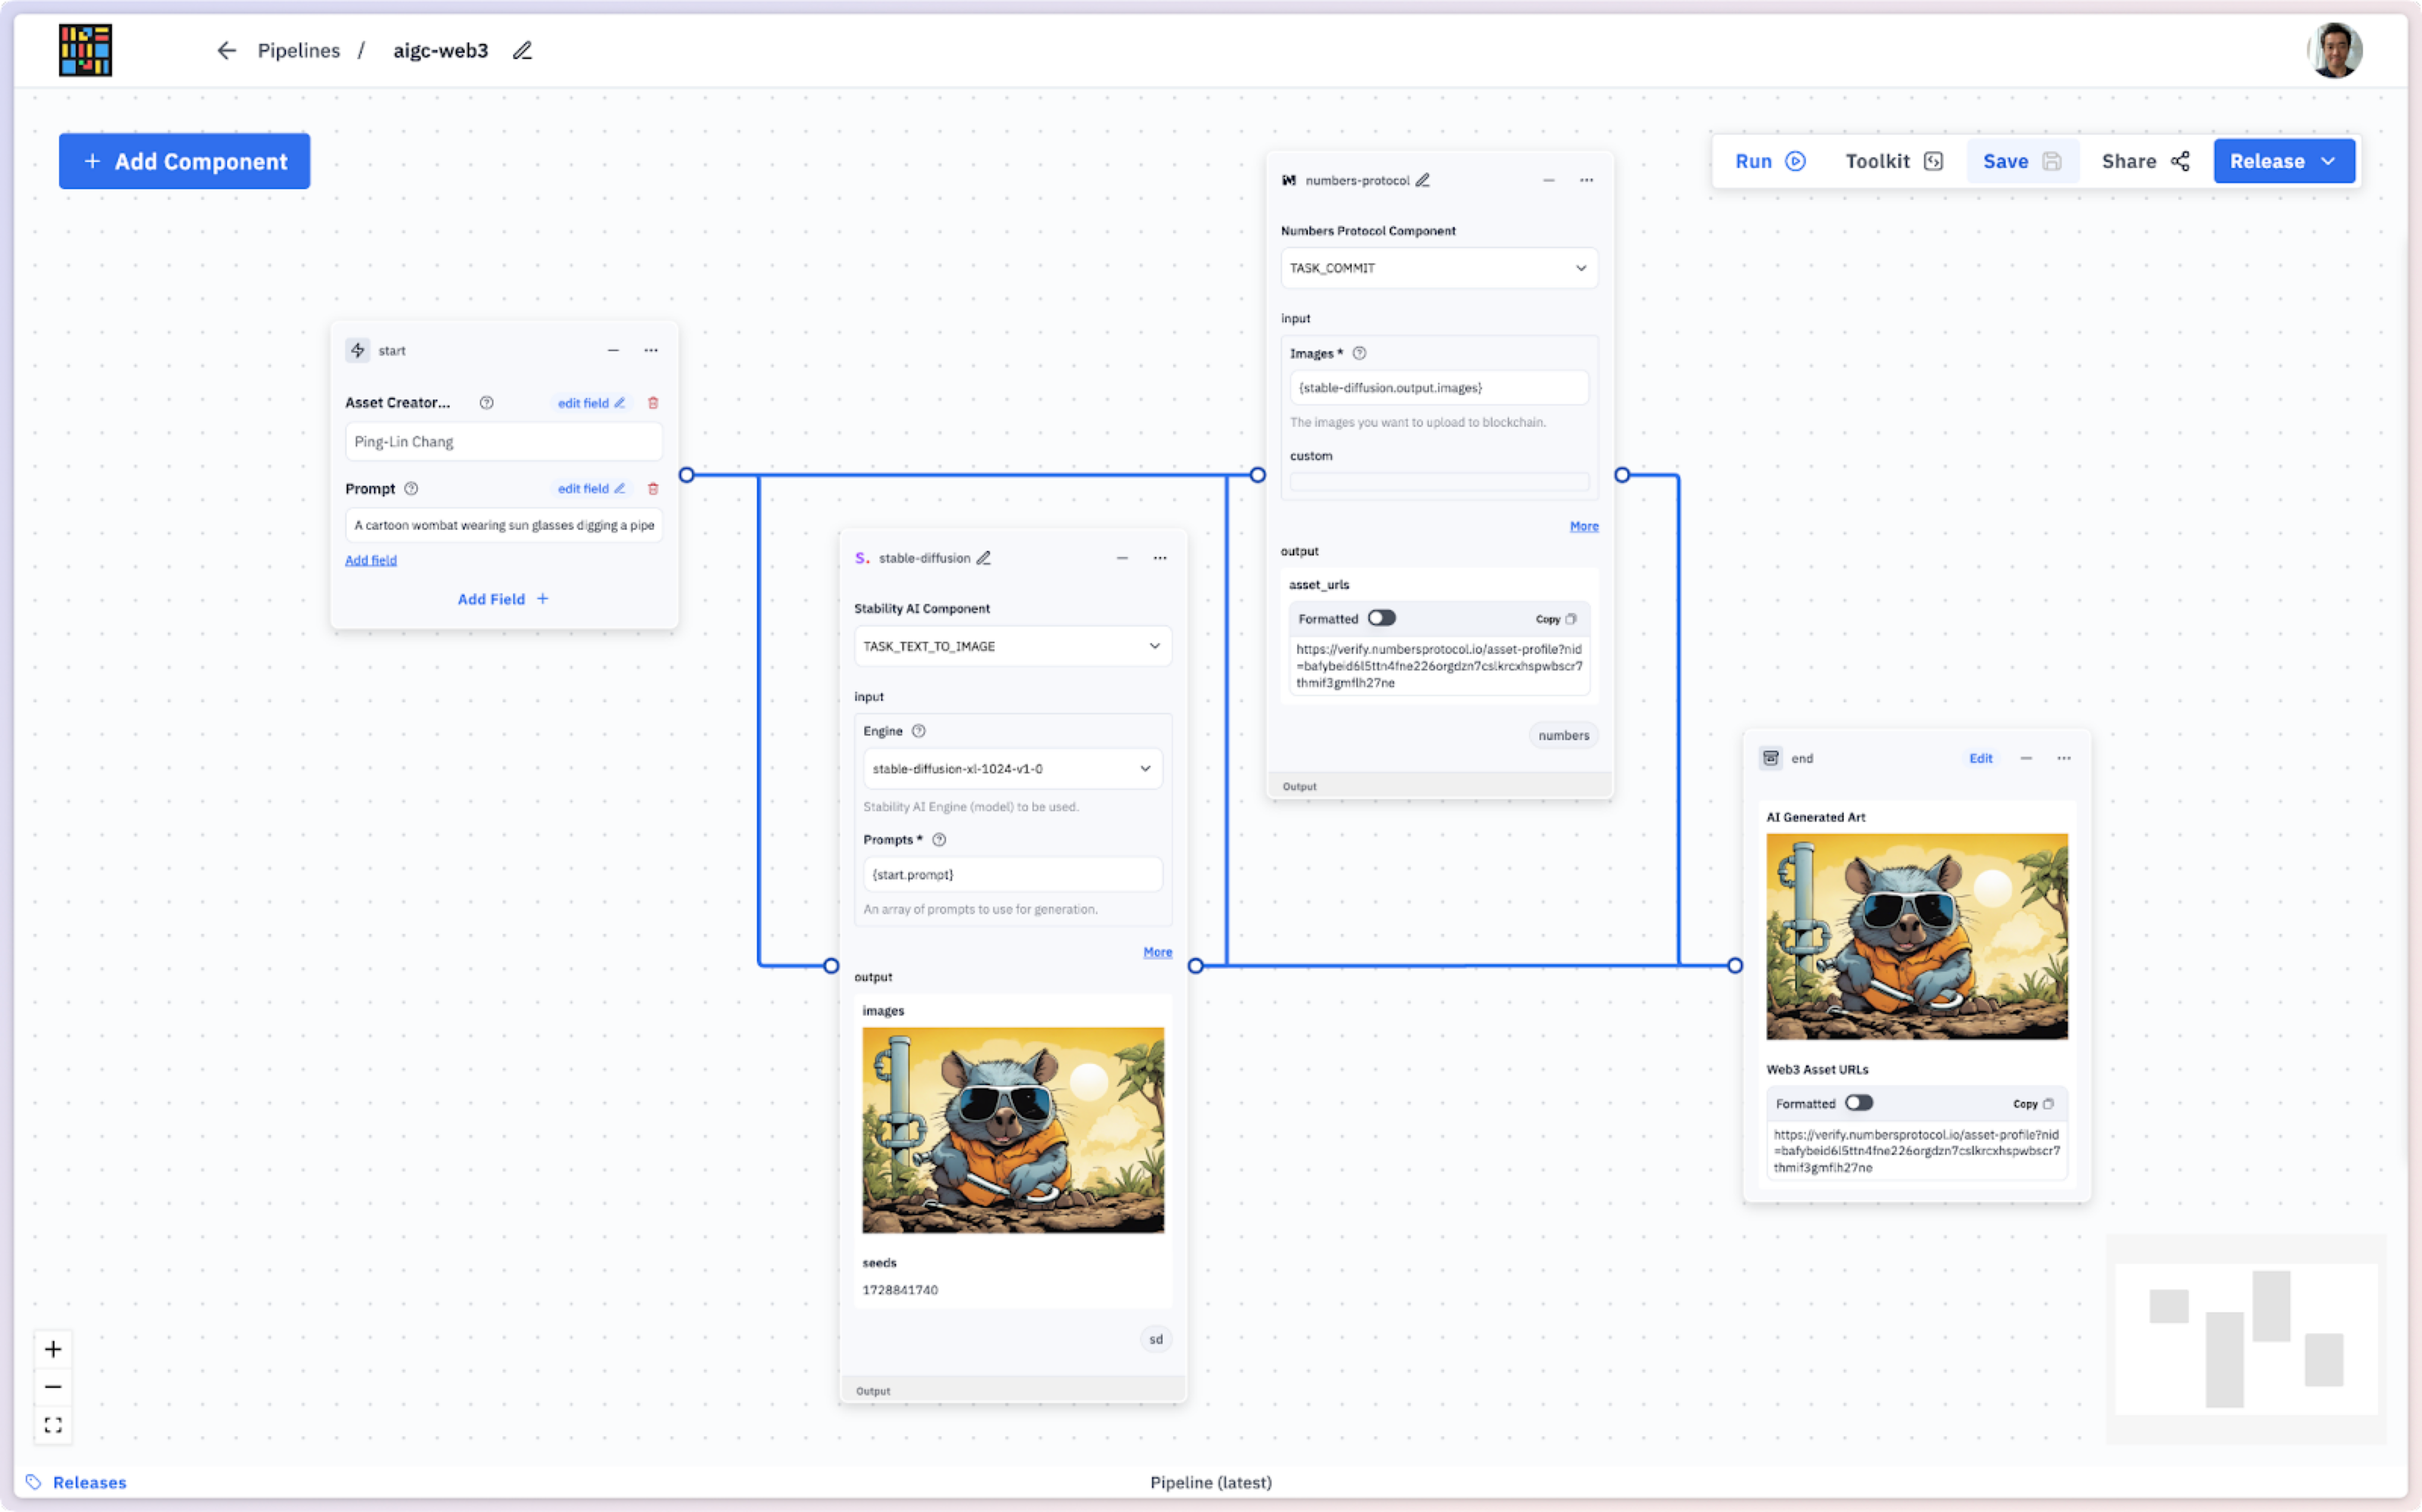
Task: Expand the Engine stable-diffusion-xl-1024-v1-0 dropdown
Action: pos(1012,769)
